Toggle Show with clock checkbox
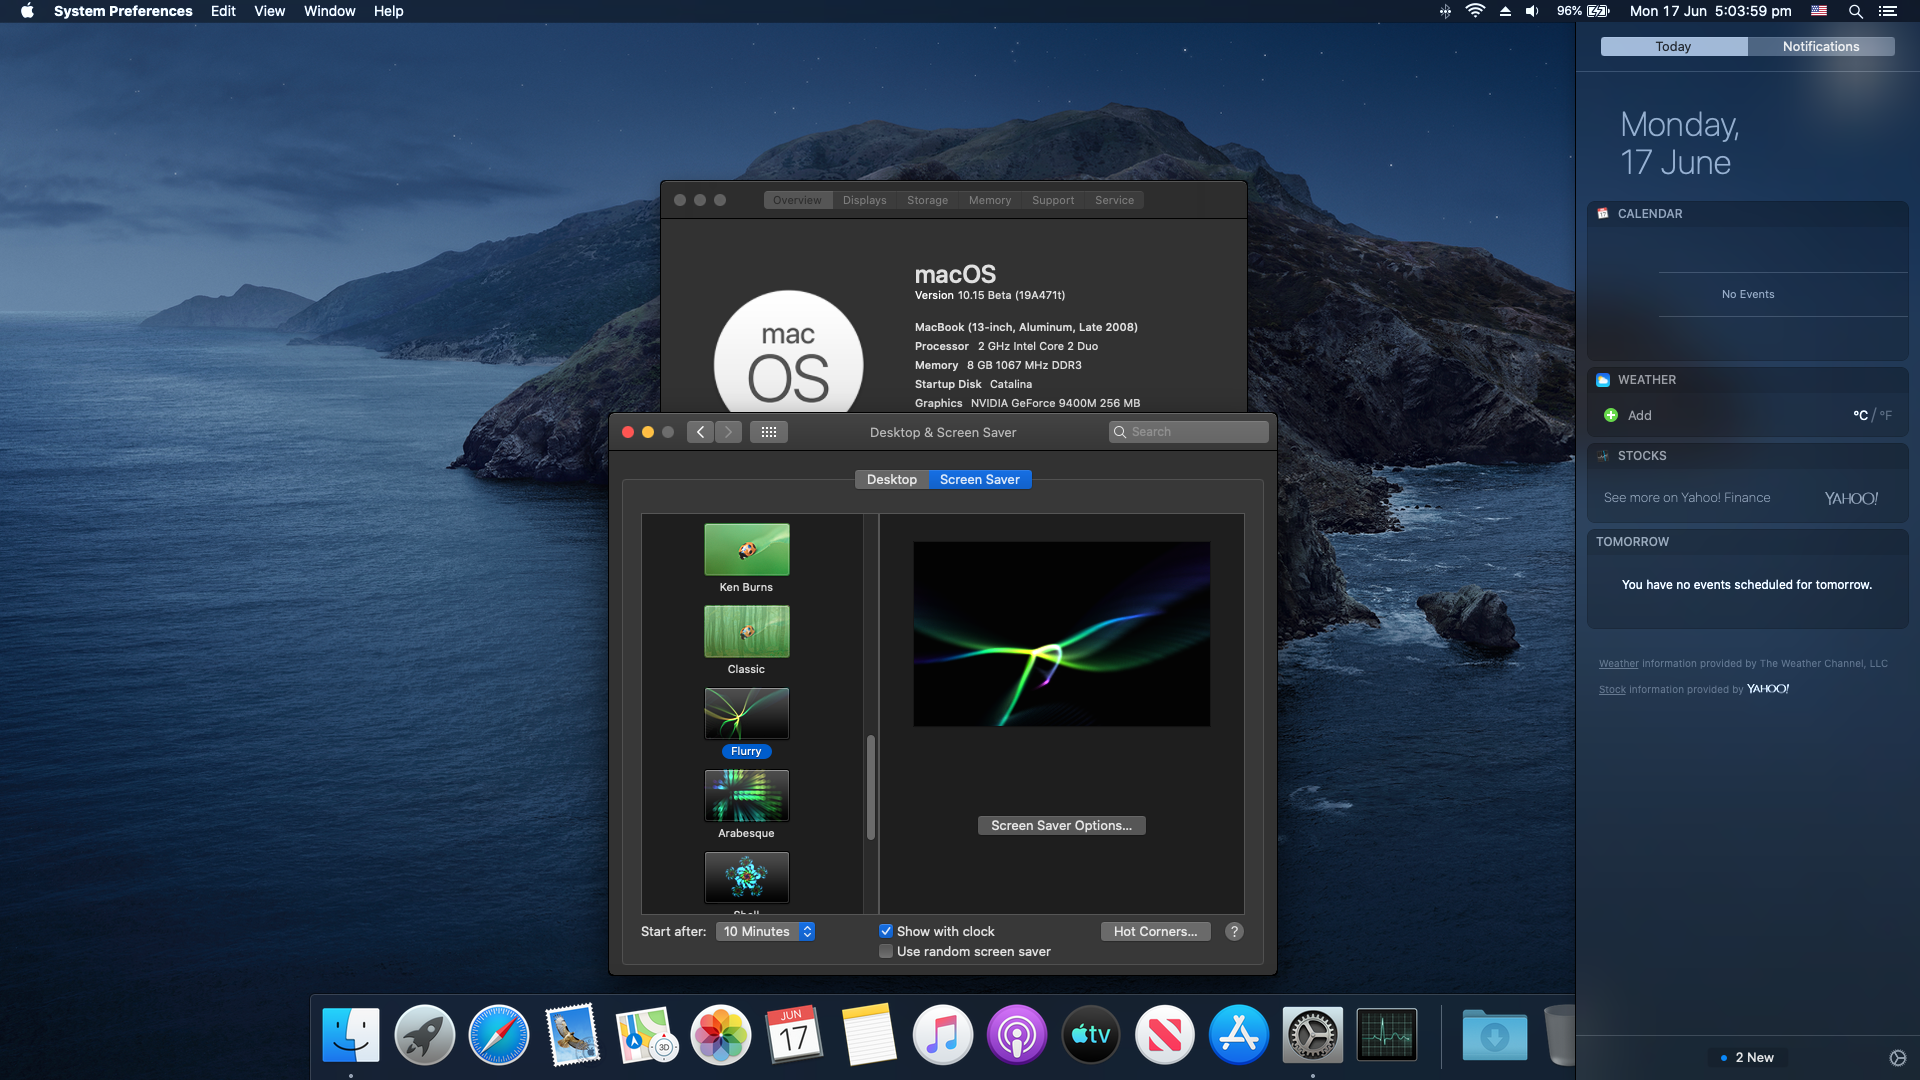 886,931
